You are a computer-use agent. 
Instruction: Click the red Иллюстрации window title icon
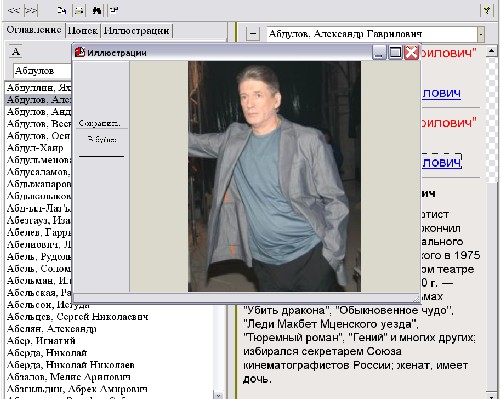pos(80,52)
